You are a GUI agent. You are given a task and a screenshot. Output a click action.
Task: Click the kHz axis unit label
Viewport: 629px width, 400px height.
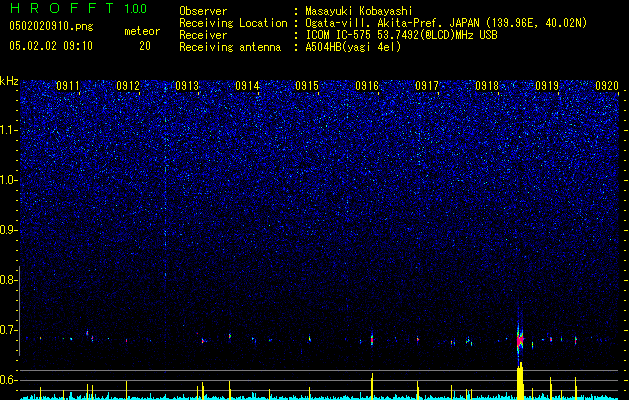tap(9, 81)
